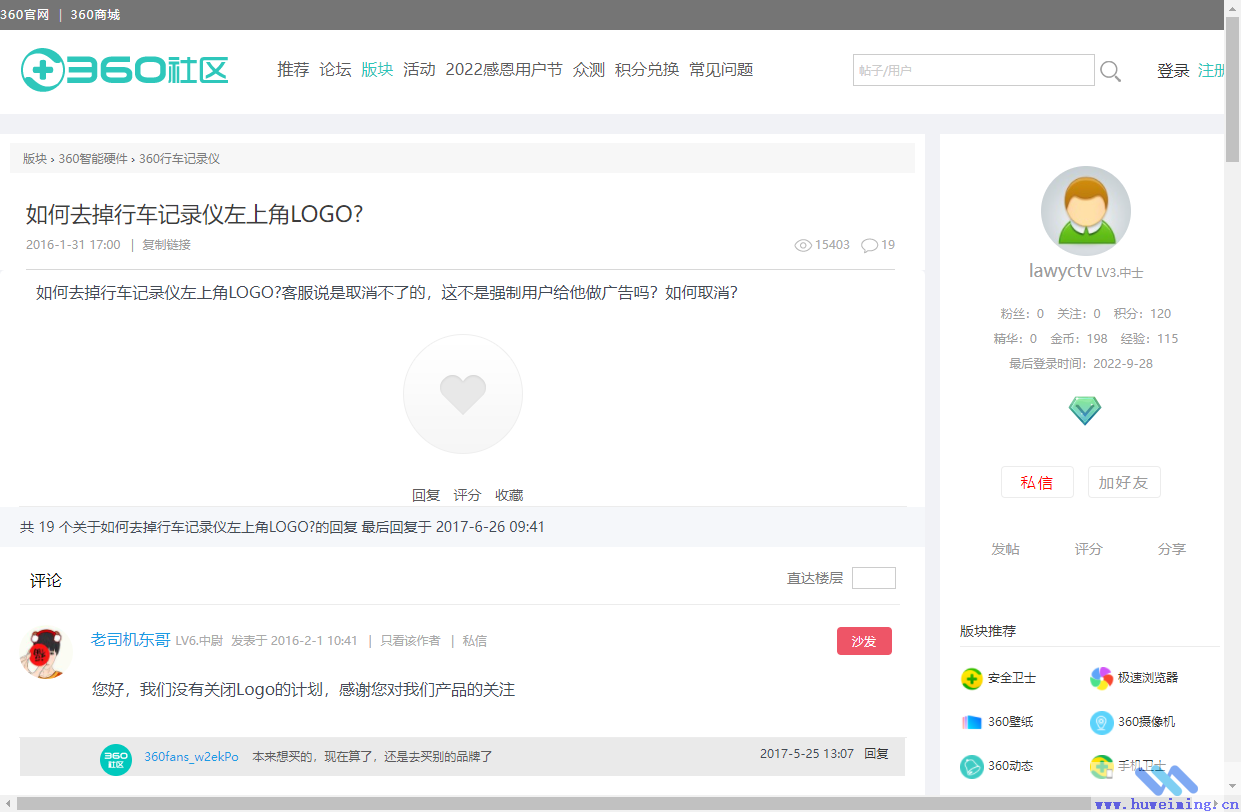Click 360fans_w2ekPo's avatar icon
The image size is (1241, 812).
click(x=116, y=759)
